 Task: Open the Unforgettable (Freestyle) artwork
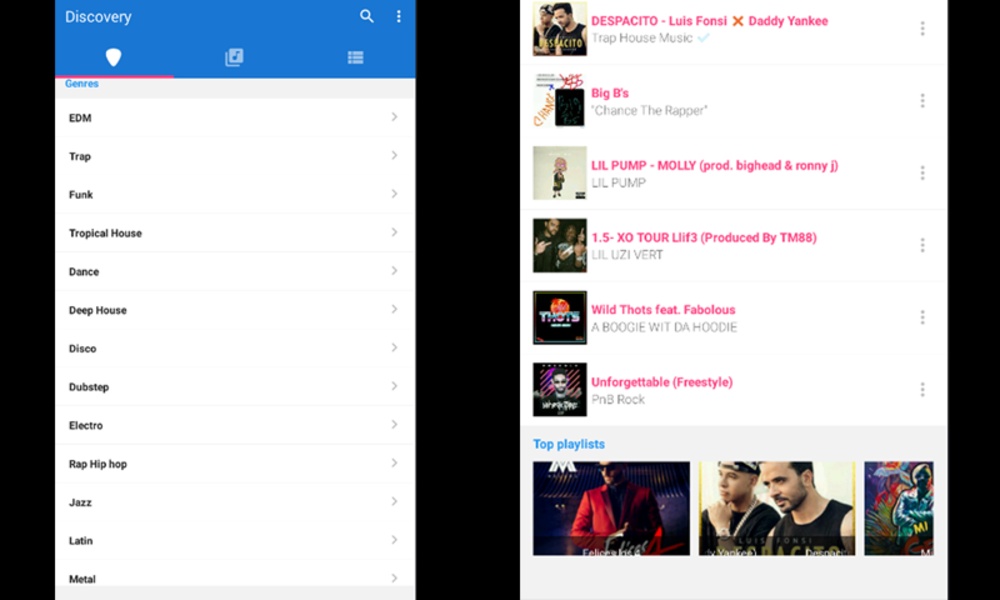pos(559,390)
